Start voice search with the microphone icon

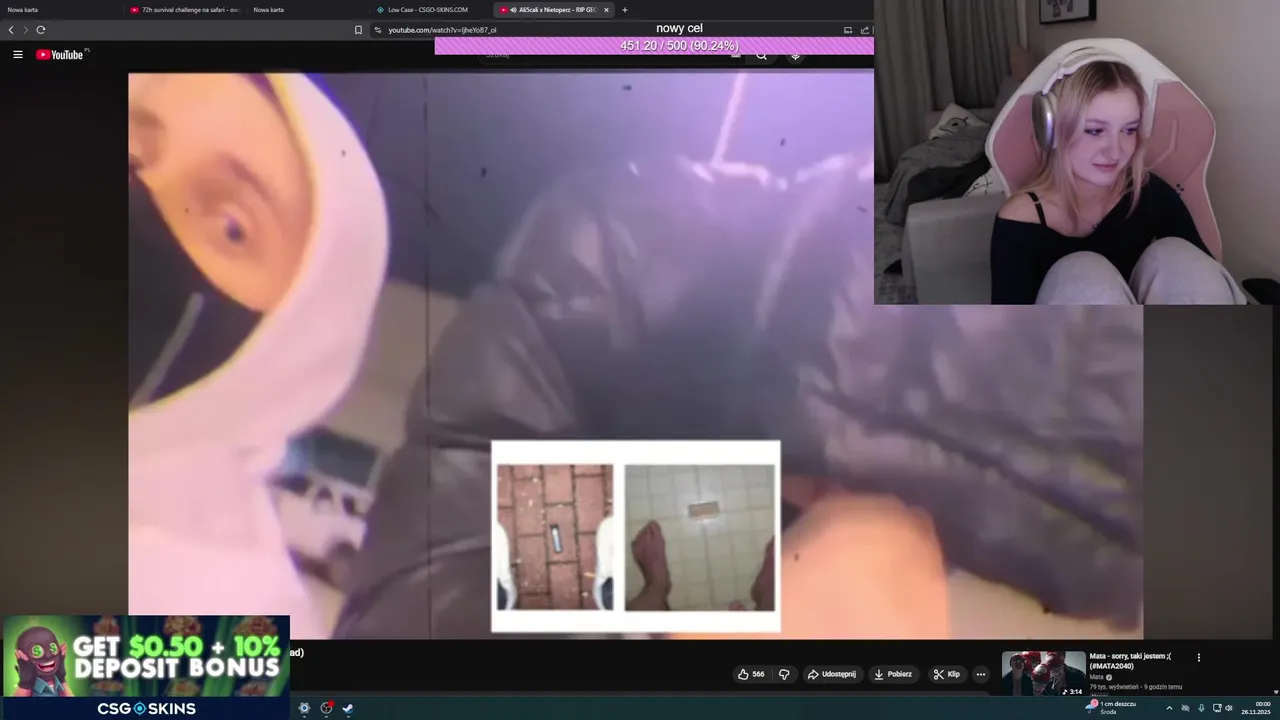pos(795,55)
